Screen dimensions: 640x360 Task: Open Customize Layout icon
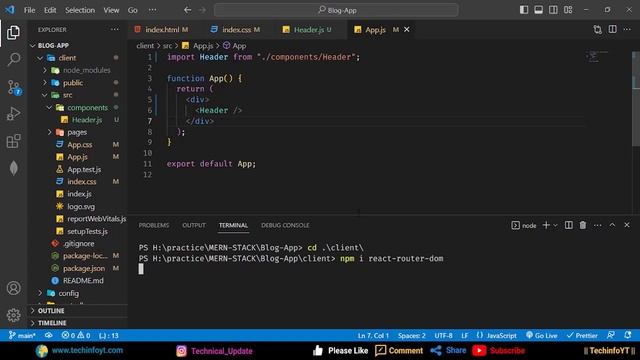pyautogui.click(x=568, y=10)
